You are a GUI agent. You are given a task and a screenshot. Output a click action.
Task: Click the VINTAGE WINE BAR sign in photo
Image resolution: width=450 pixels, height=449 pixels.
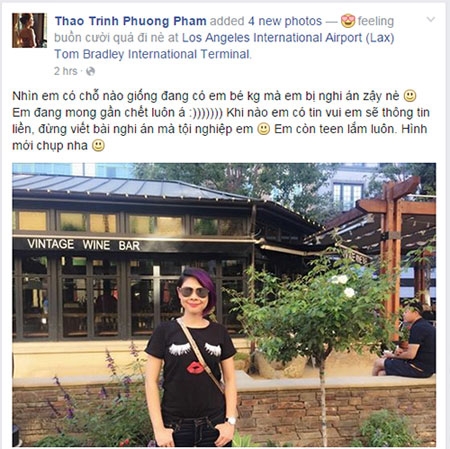pyautogui.click(x=83, y=245)
